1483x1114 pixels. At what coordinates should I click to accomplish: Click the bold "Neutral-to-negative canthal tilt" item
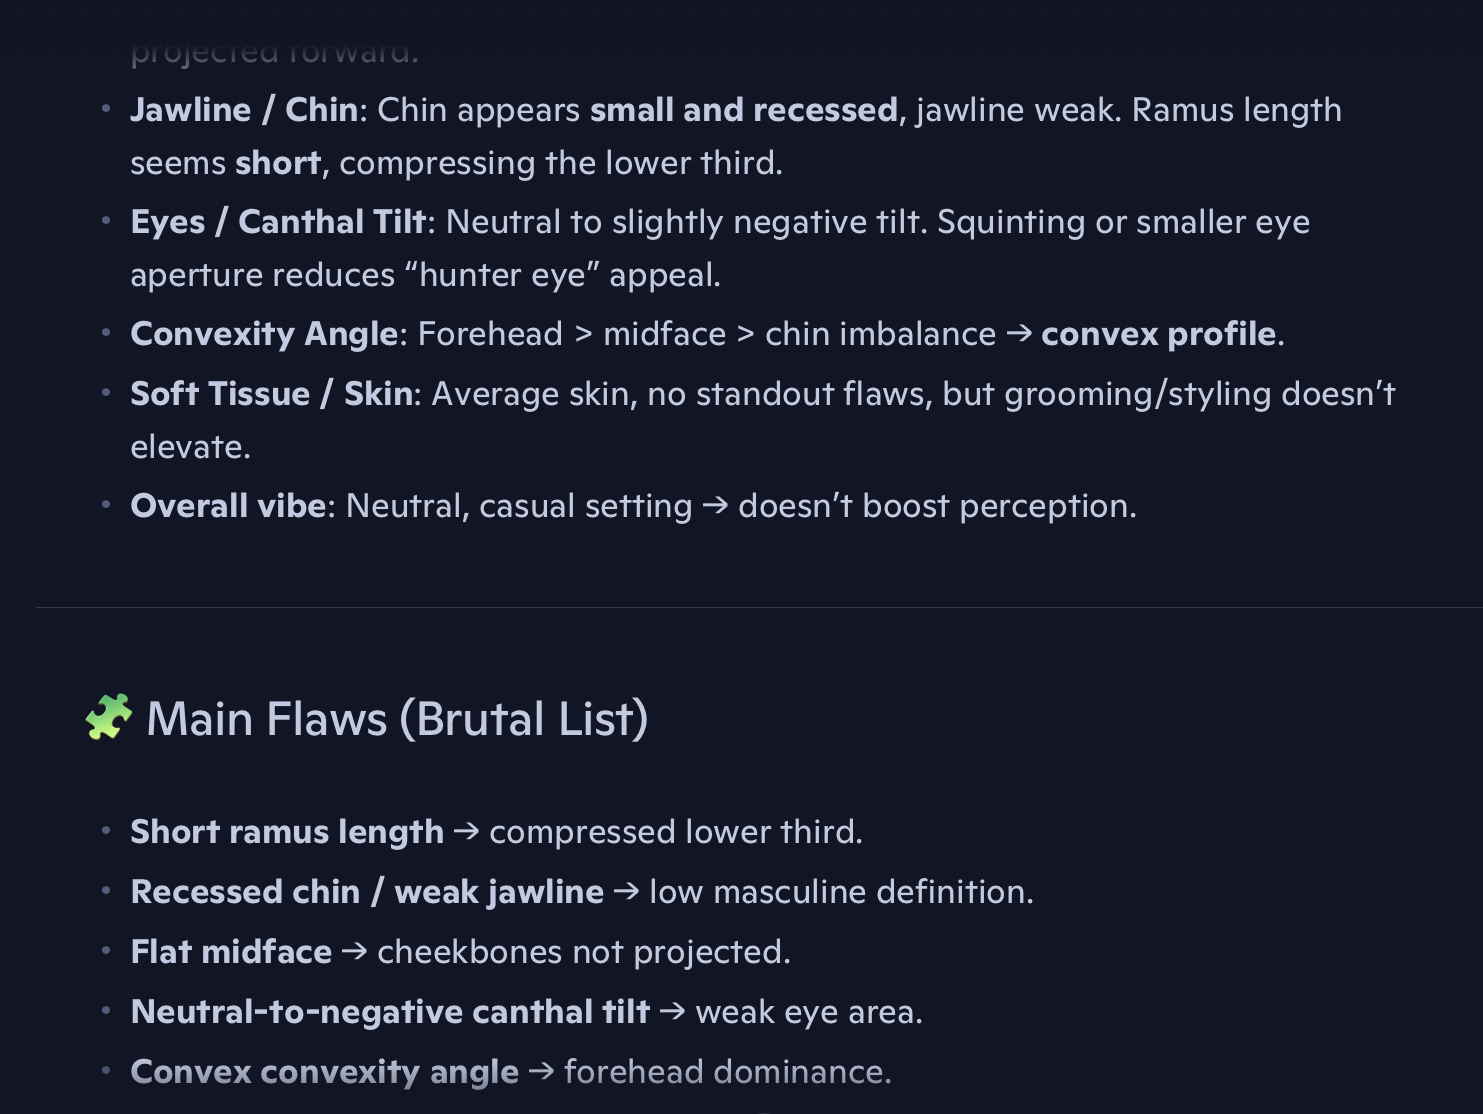coord(390,1012)
